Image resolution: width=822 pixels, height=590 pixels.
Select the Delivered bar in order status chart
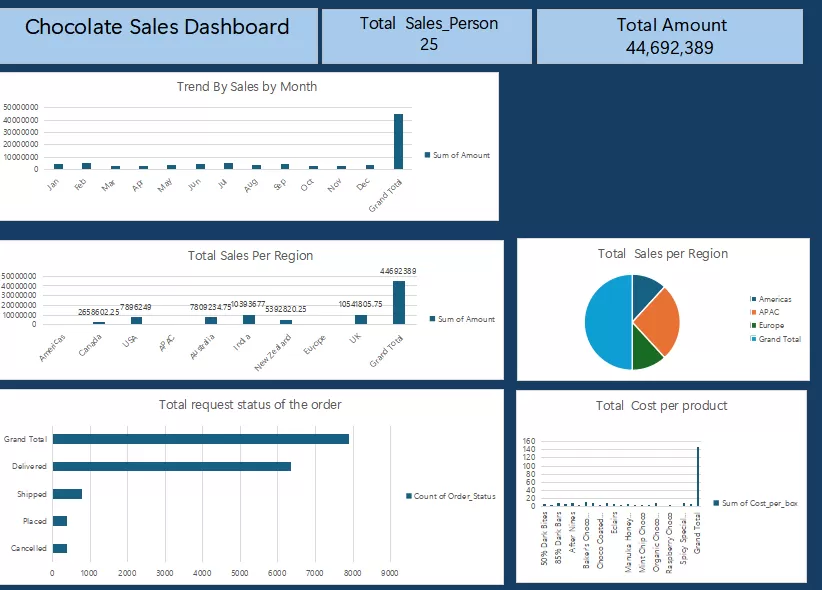(172, 467)
